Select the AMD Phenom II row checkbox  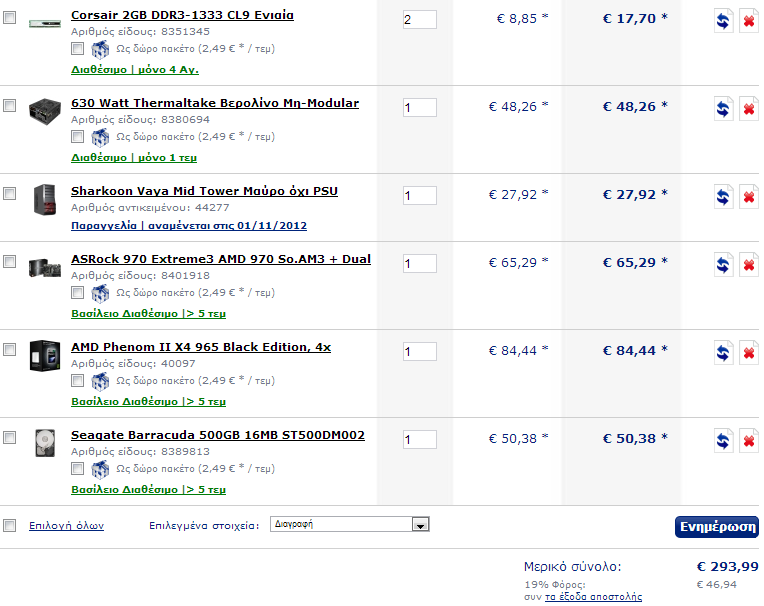coord(9,350)
